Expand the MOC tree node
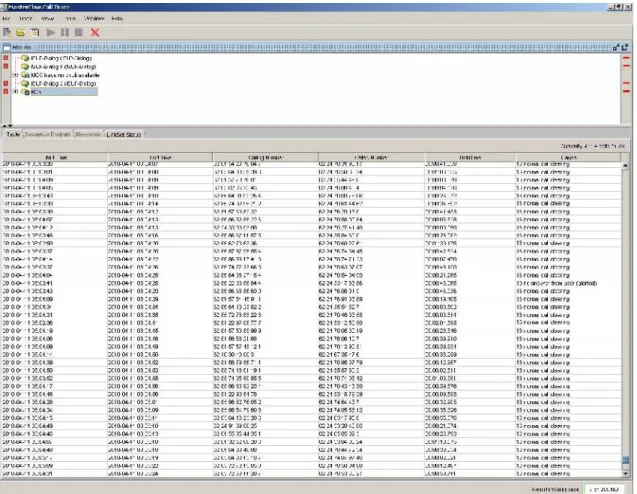 (x=15, y=75)
